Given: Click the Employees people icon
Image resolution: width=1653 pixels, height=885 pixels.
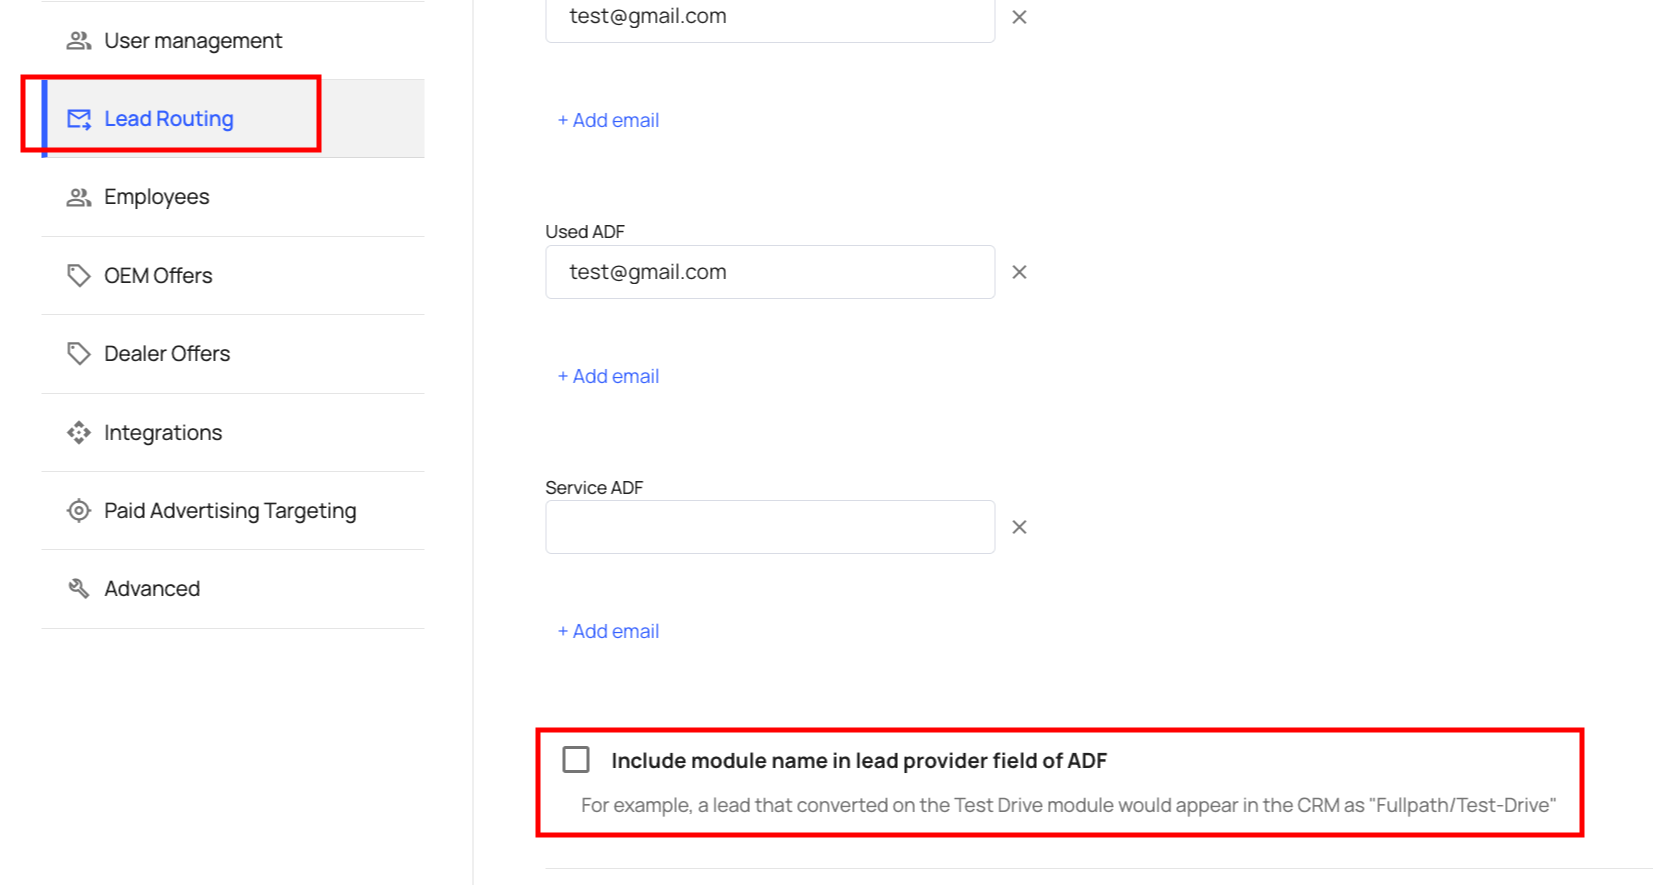Looking at the screenshot, I should tap(78, 197).
